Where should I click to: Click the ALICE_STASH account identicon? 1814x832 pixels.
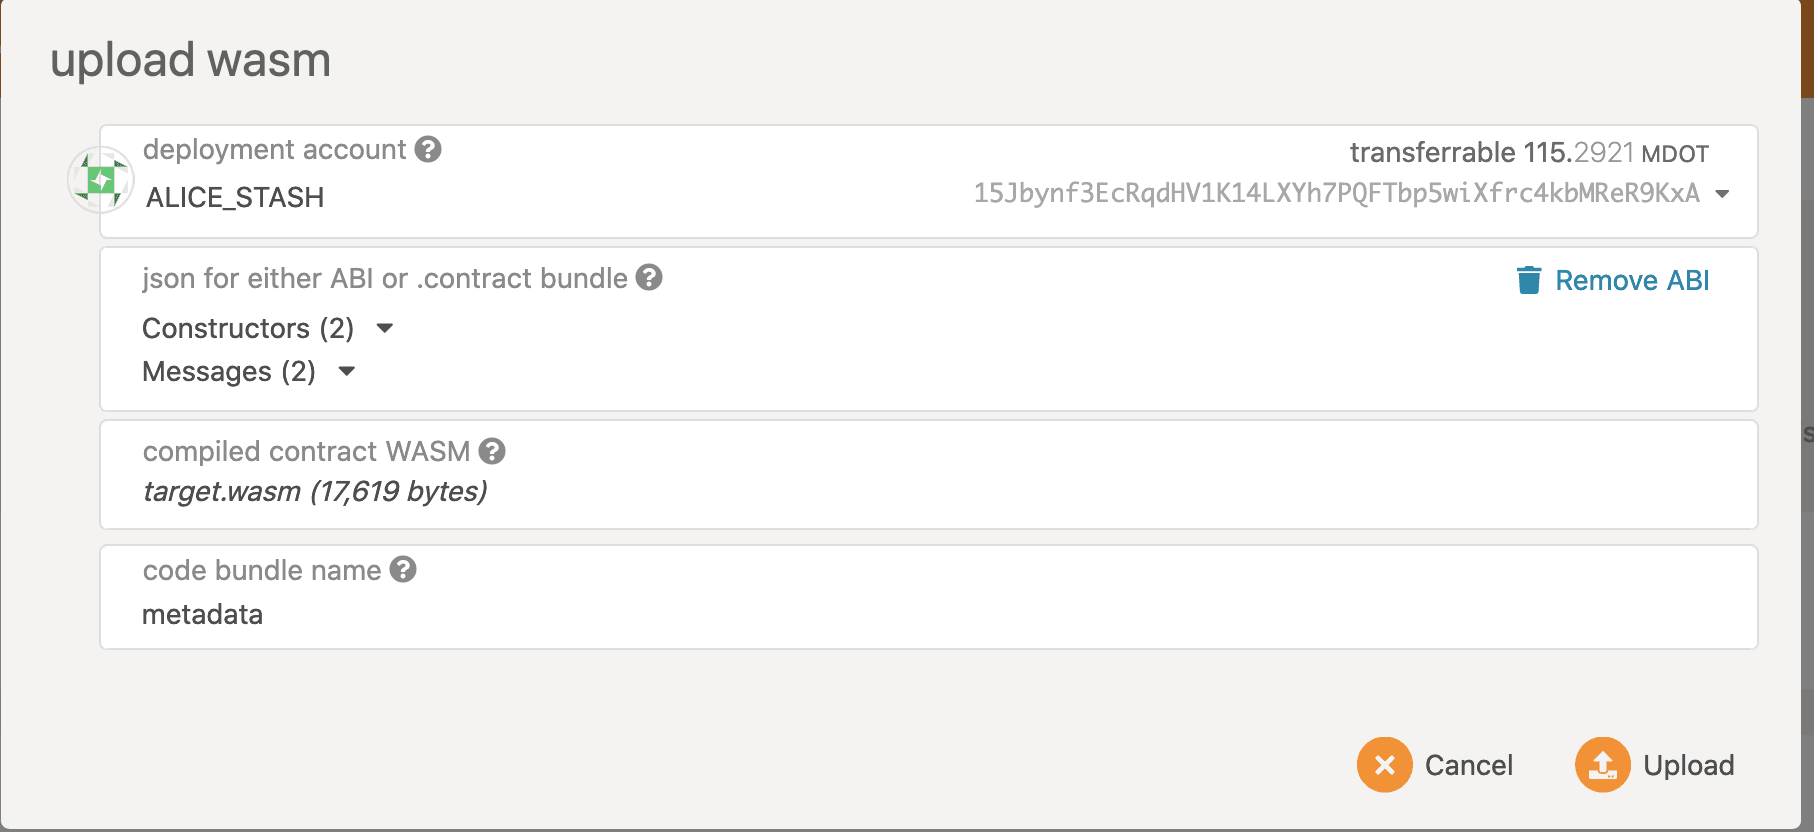100,180
